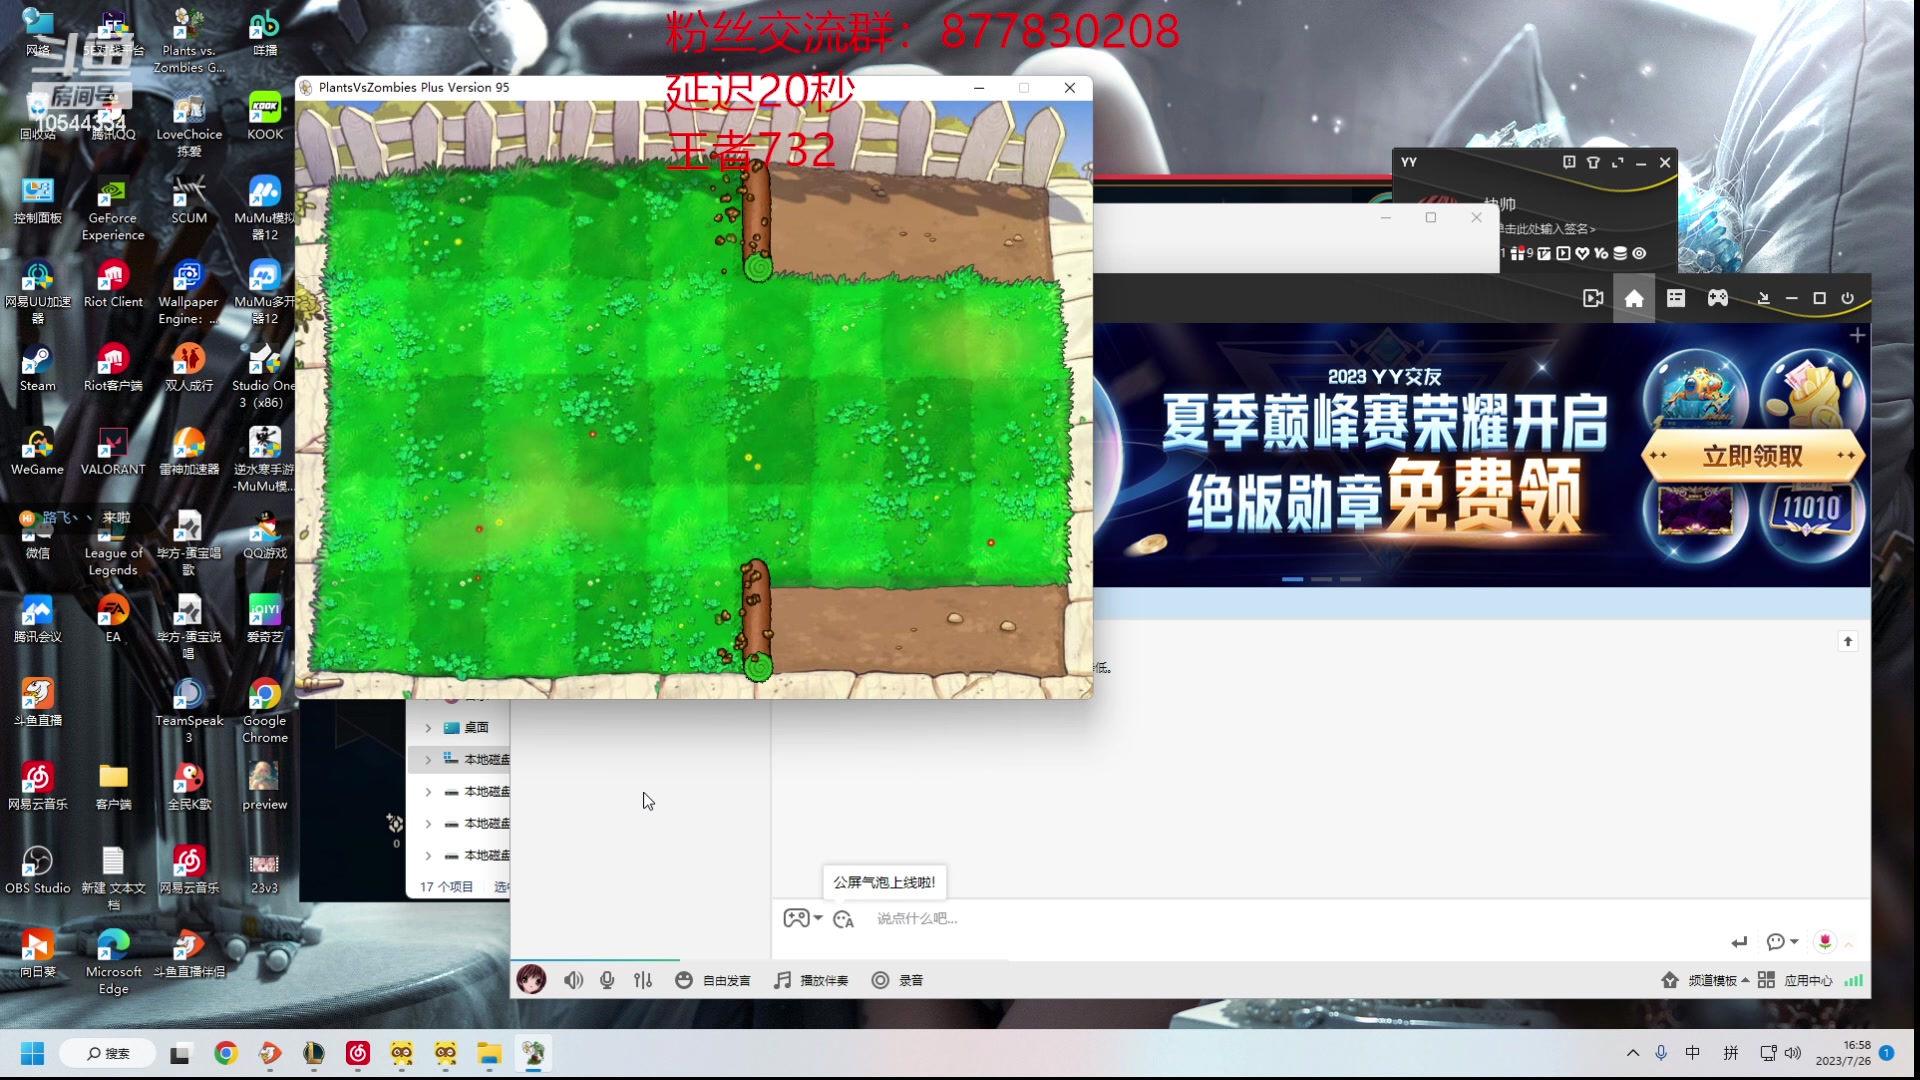Open NetEase Cloud Music on taskbar
The image size is (1920, 1080).
pyautogui.click(x=358, y=1053)
